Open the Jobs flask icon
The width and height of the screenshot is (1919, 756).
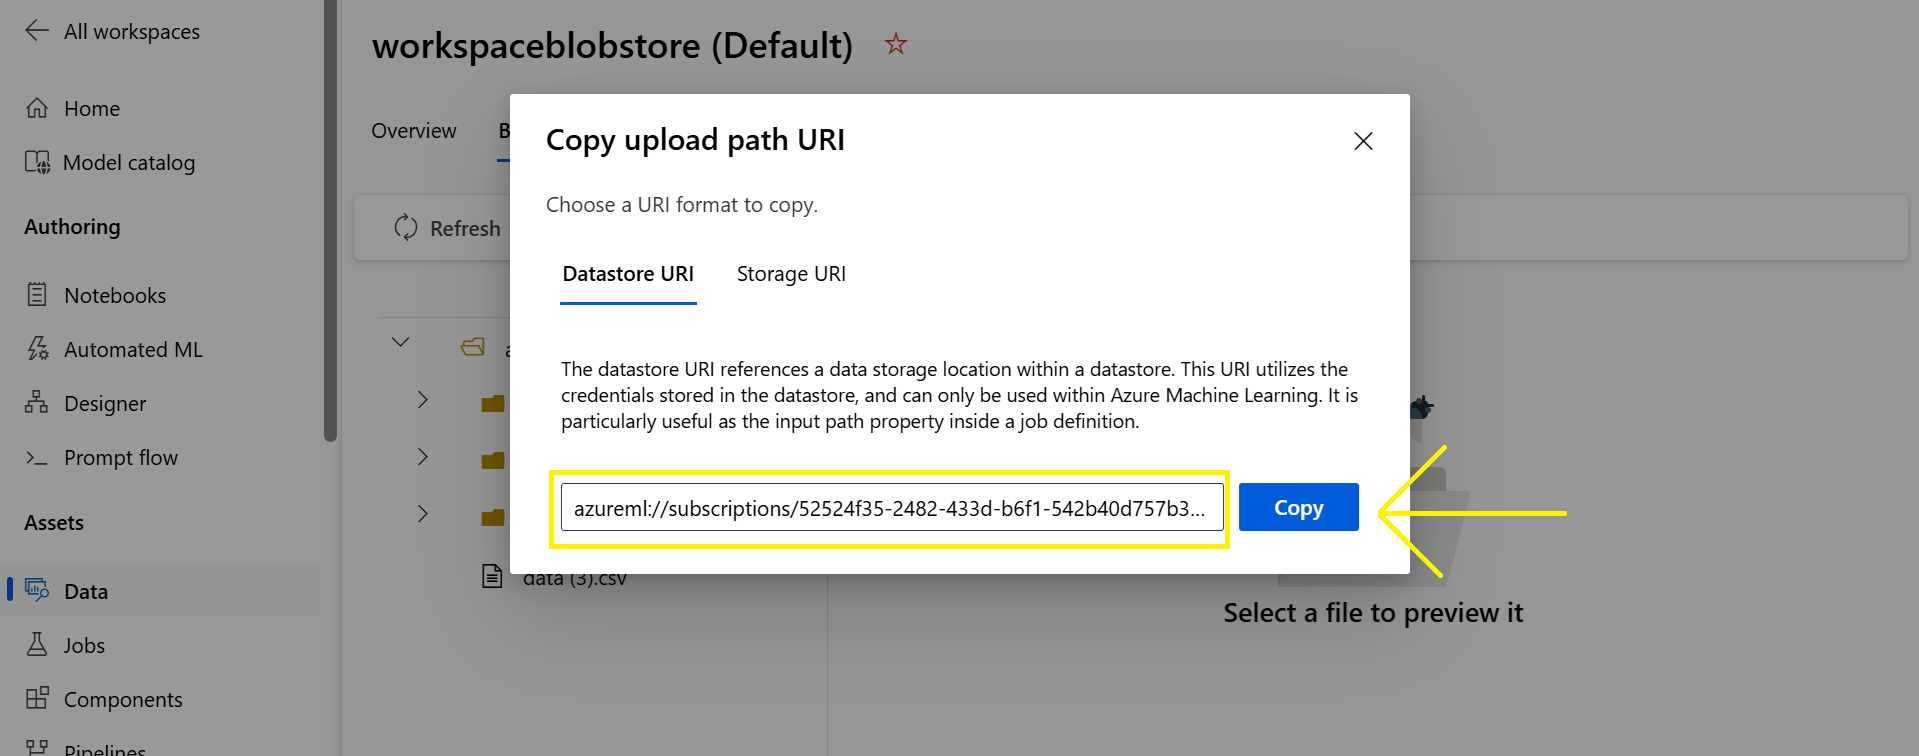pos(37,644)
